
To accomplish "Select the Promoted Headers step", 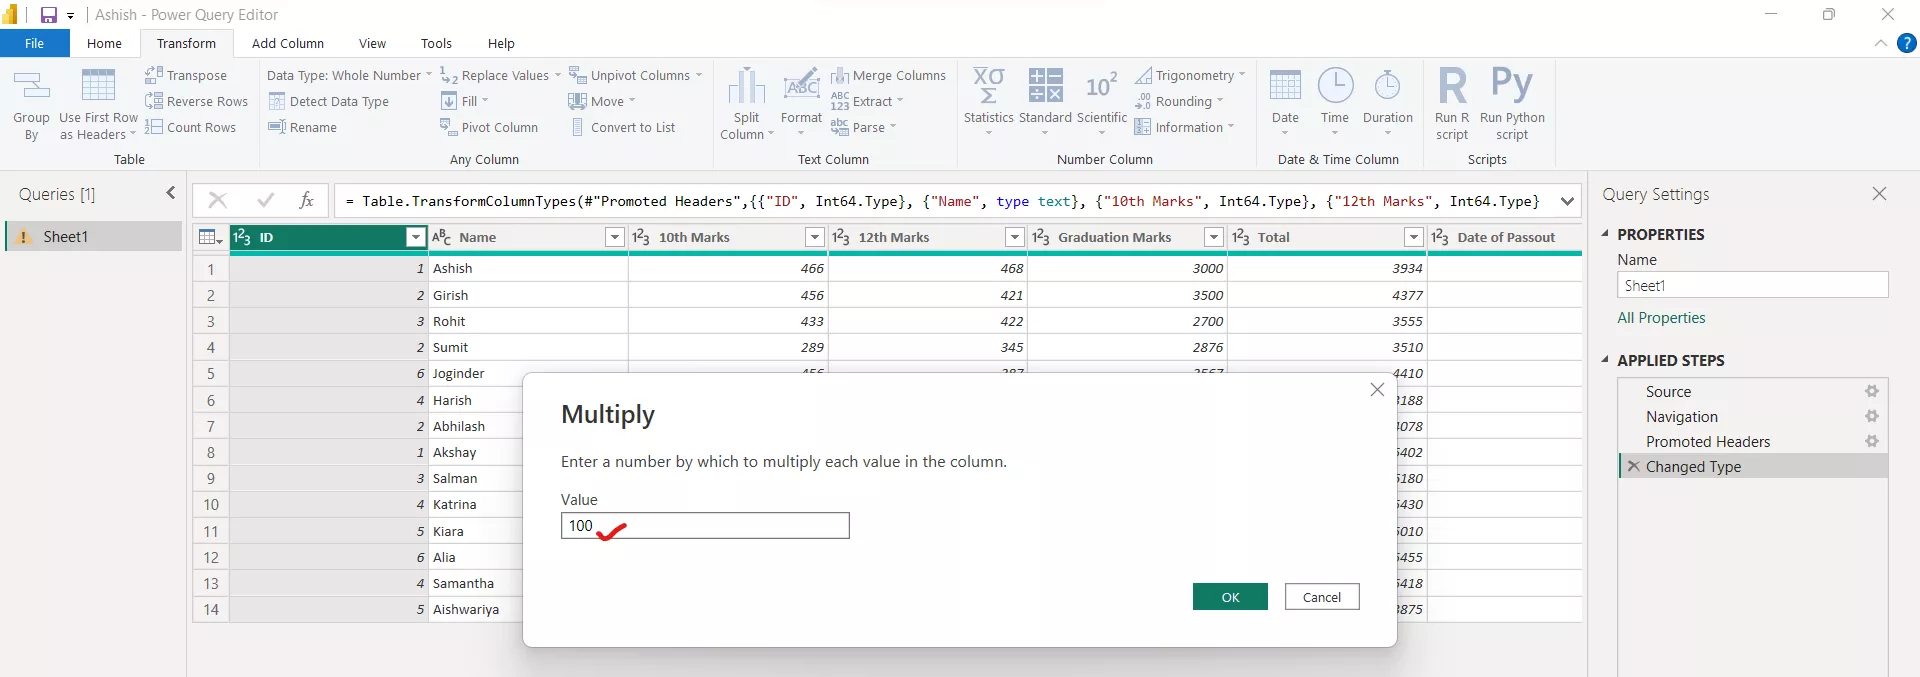I will point(1707,441).
